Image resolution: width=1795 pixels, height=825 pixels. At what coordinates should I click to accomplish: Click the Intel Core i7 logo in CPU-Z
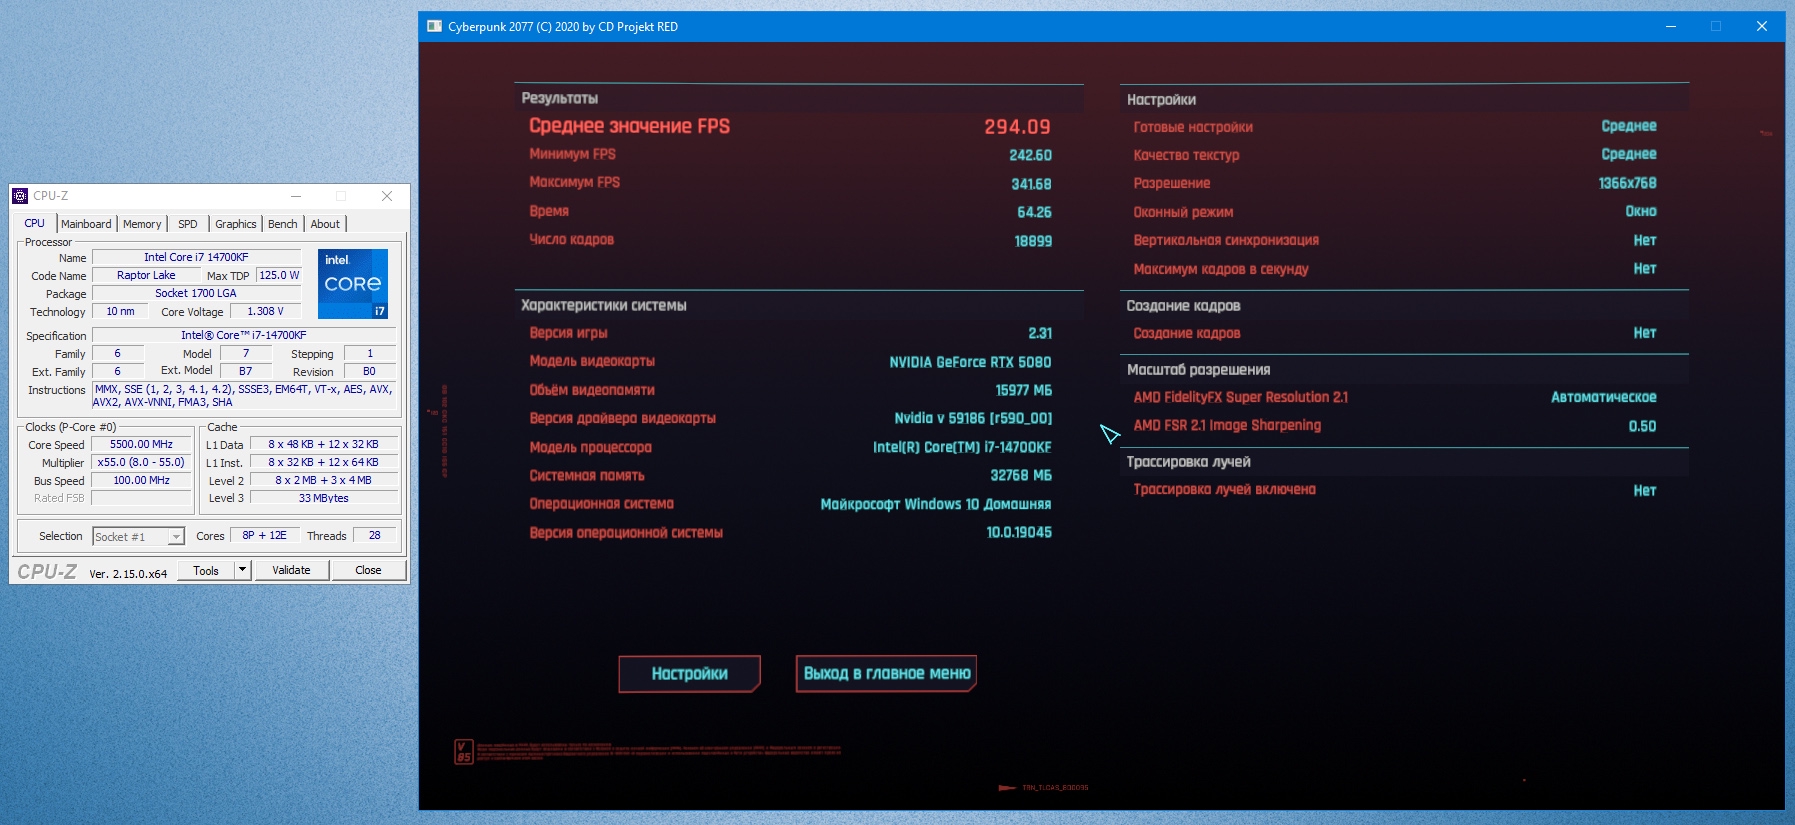pyautogui.click(x=353, y=284)
